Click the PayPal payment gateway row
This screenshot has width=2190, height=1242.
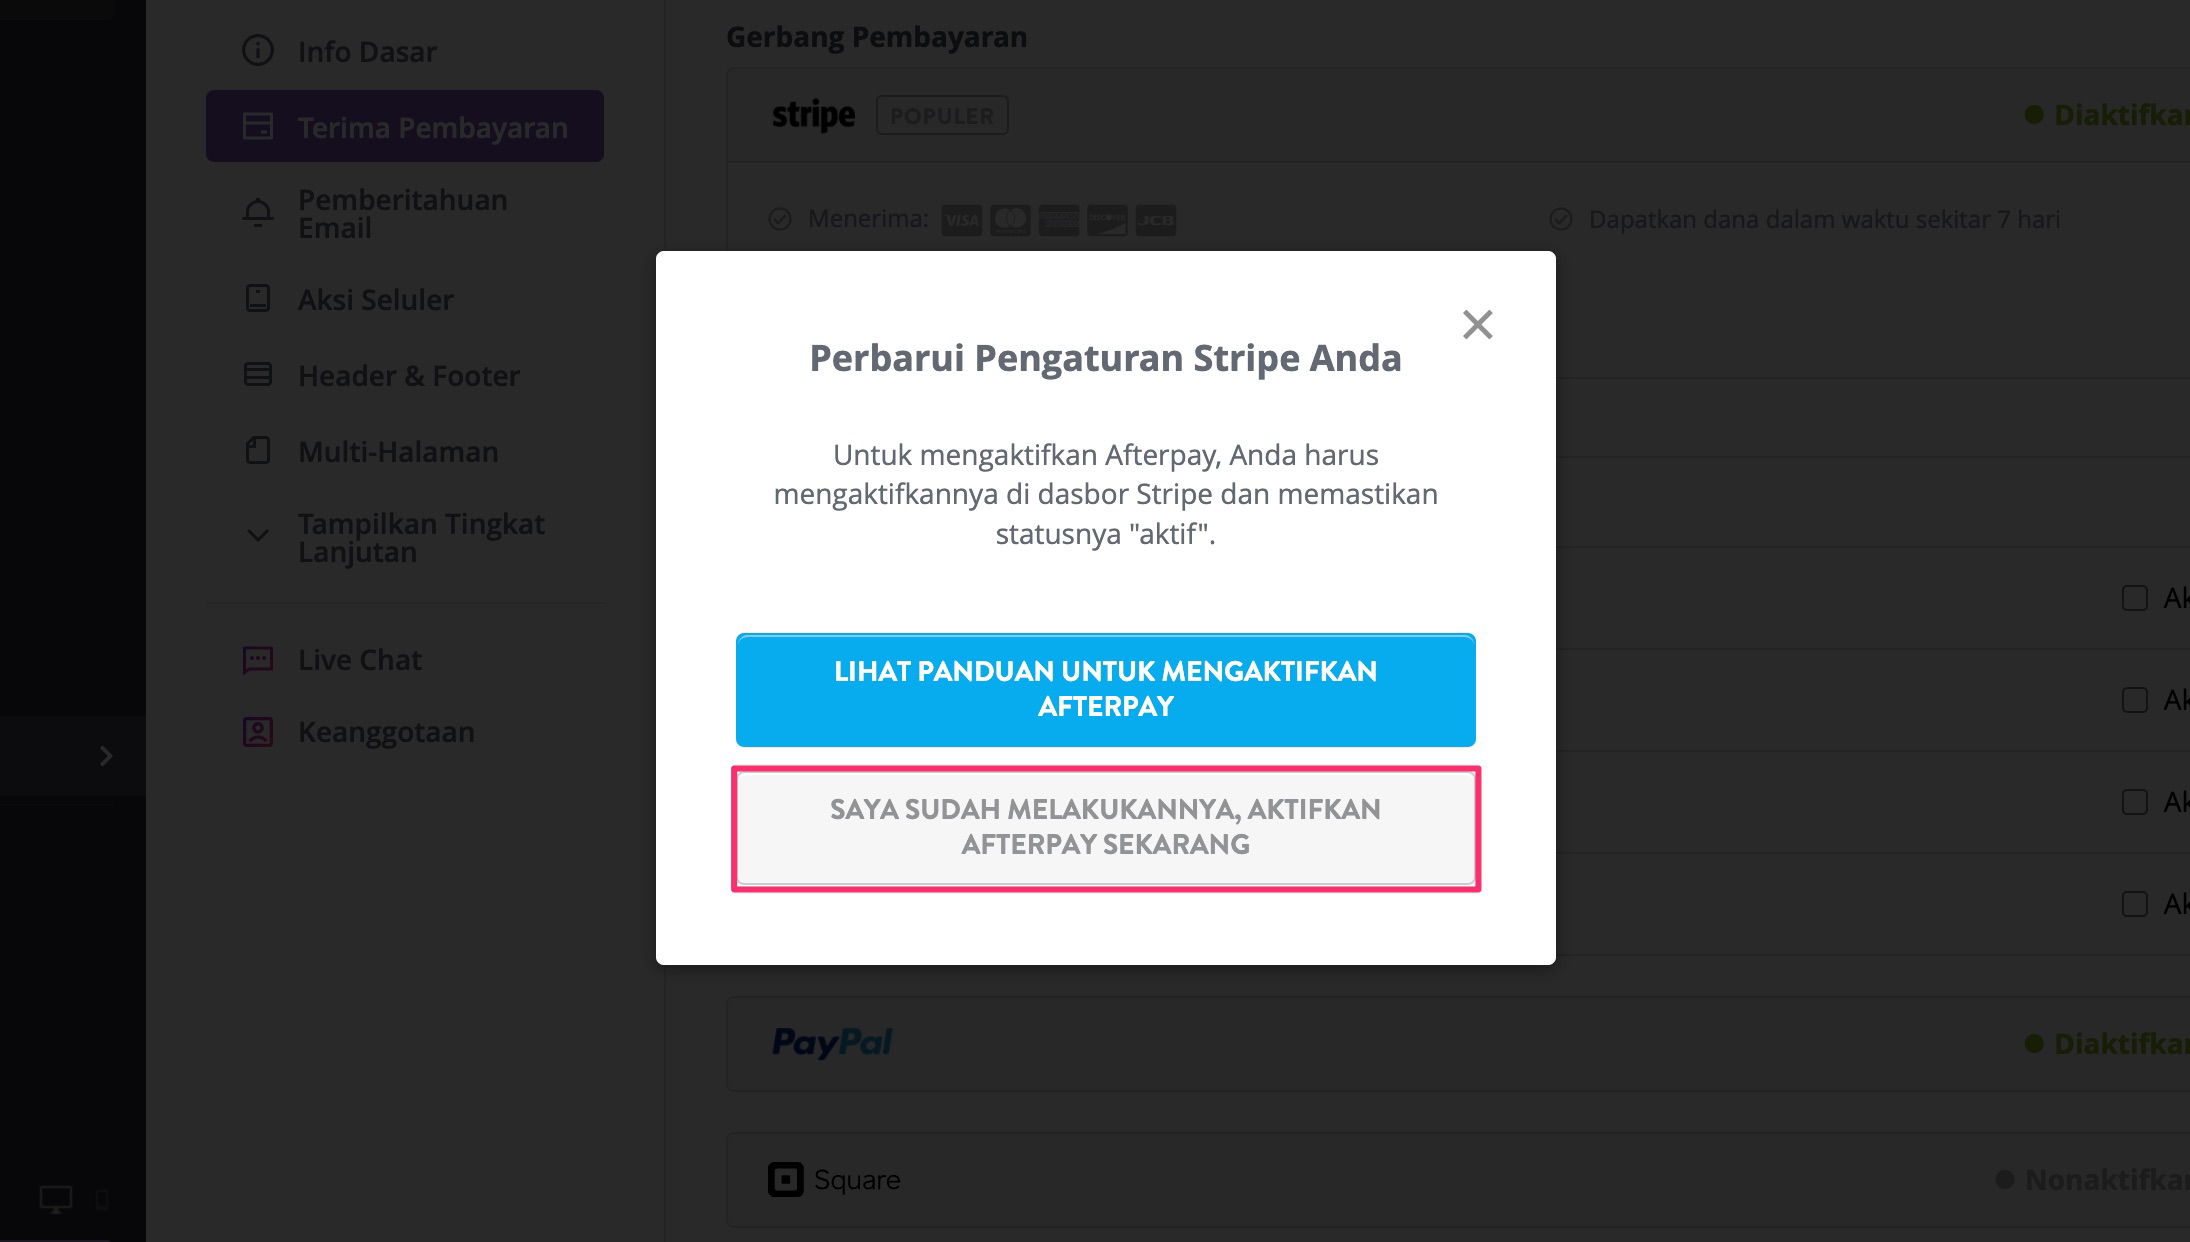[1458, 1043]
